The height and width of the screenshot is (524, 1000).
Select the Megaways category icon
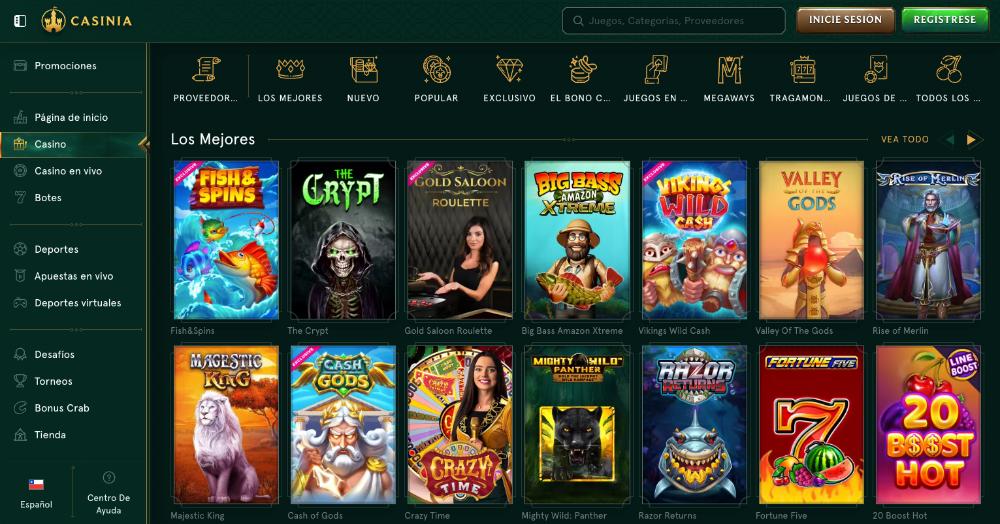(x=729, y=69)
